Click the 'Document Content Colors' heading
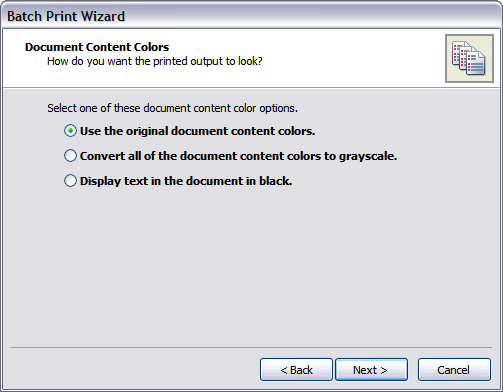Viewport: 503px width, 392px height. point(97,47)
